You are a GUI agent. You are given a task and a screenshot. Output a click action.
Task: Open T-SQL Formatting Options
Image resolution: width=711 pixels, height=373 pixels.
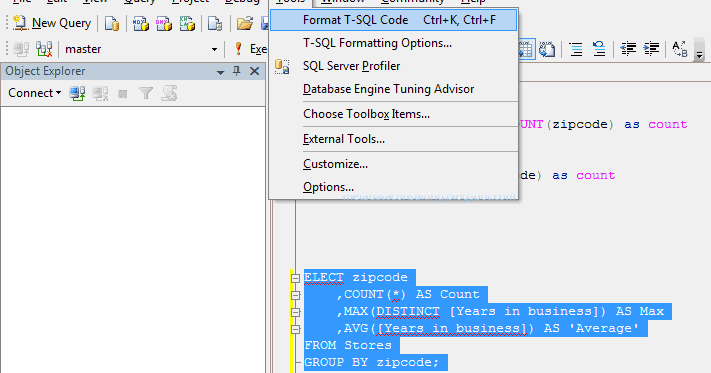[x=393, y=43]
